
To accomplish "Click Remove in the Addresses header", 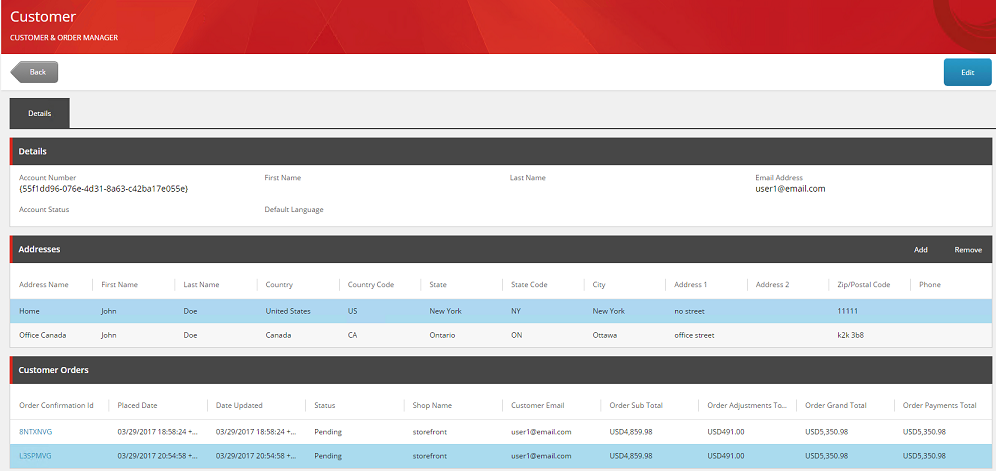I will pyautogui.click(x=967, y=250).
